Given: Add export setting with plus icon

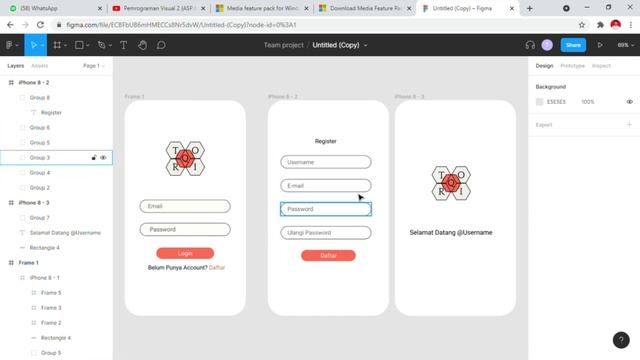Looking at the screenshot, I should (x=629, y=124).
